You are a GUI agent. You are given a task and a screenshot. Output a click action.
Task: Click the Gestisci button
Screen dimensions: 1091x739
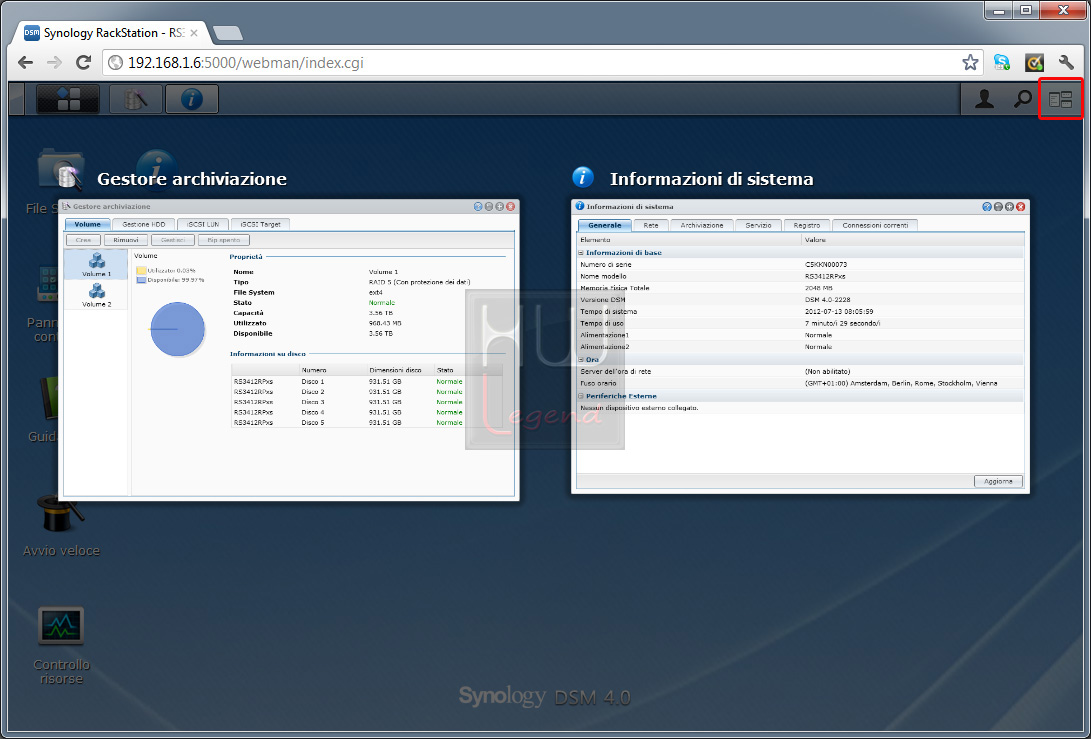(x=173, y=240)
